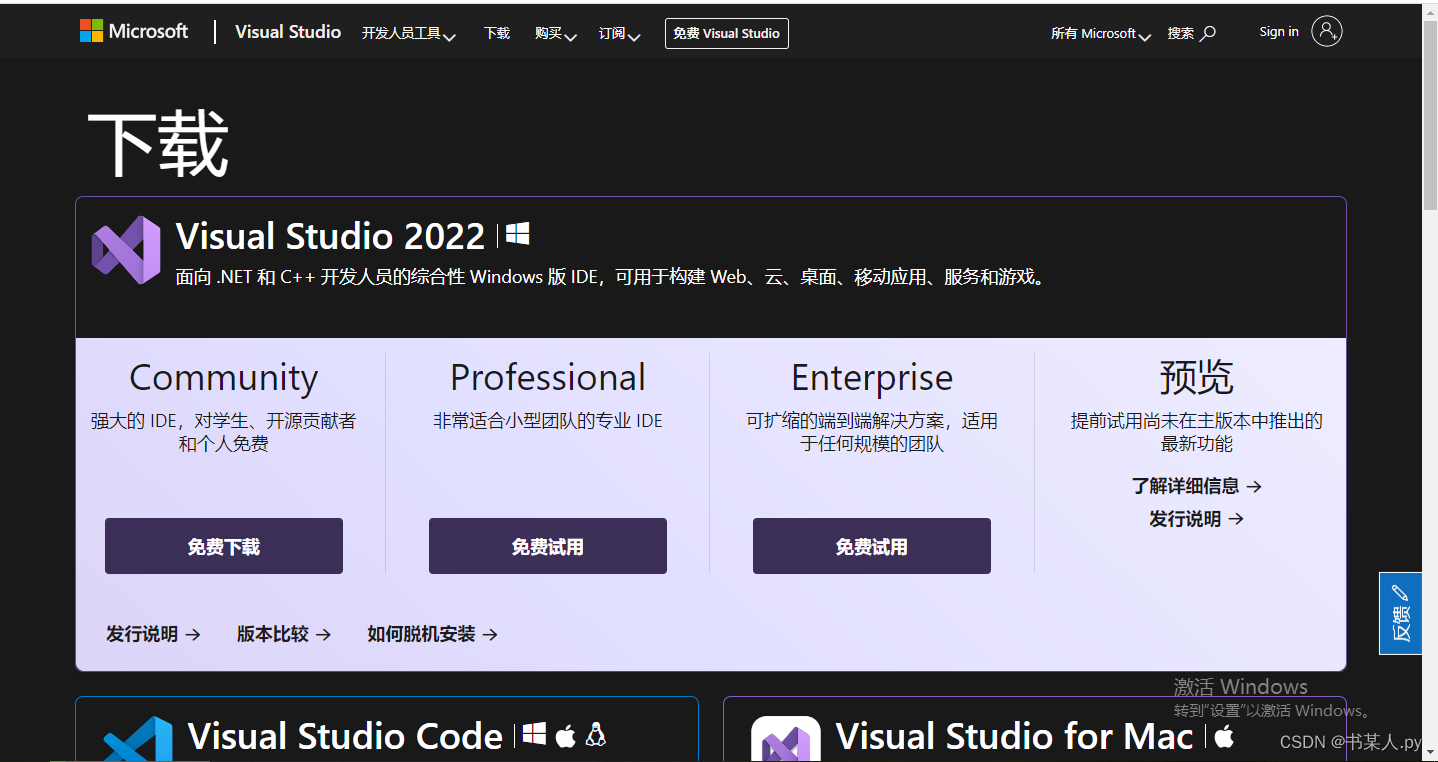Click the Visual Studio for Mac logo
Image resolution: width=1438 pixels, height=762 pixels.
786,740
